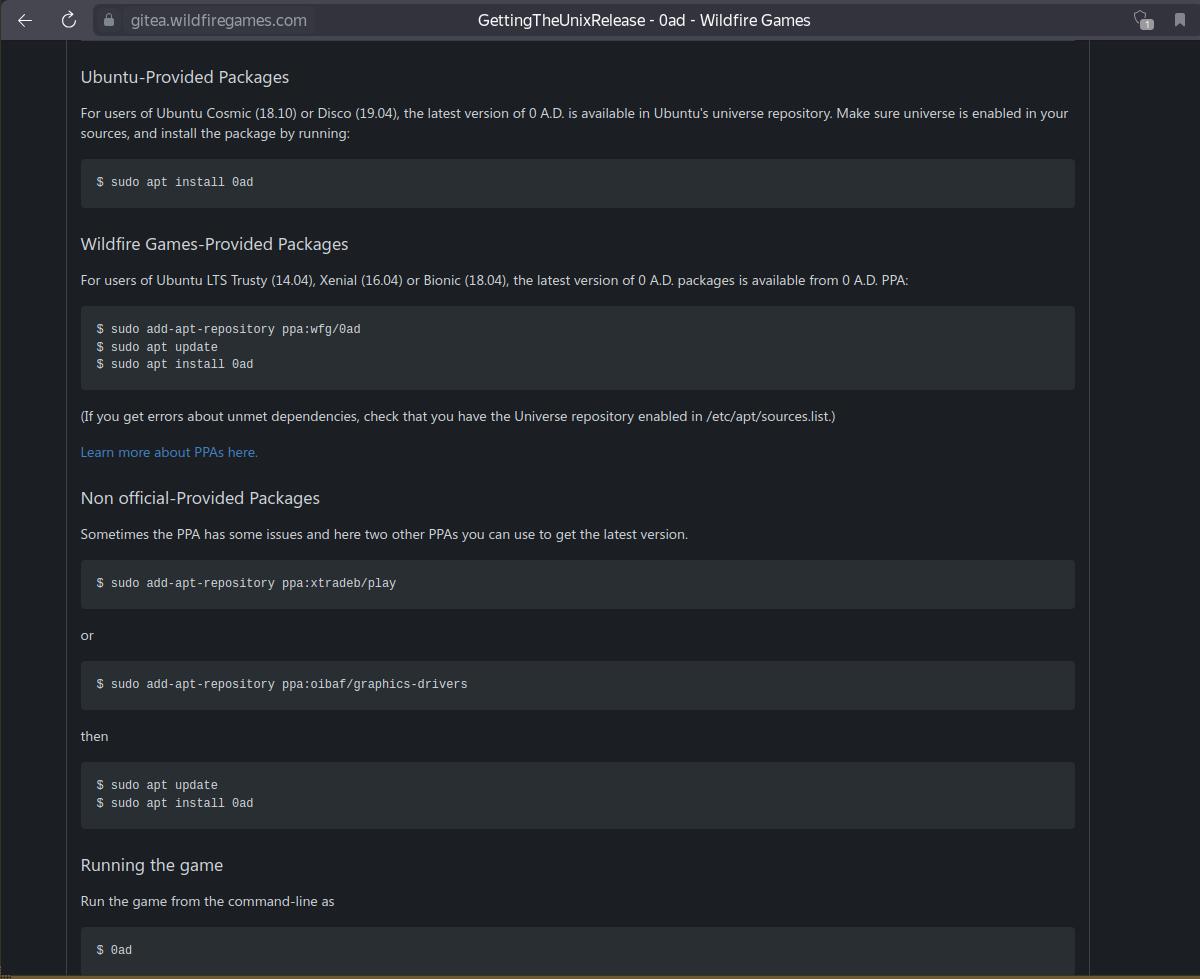
Task: Bookmark this page with the bookmark icon
Action: tap(1179, 20)
